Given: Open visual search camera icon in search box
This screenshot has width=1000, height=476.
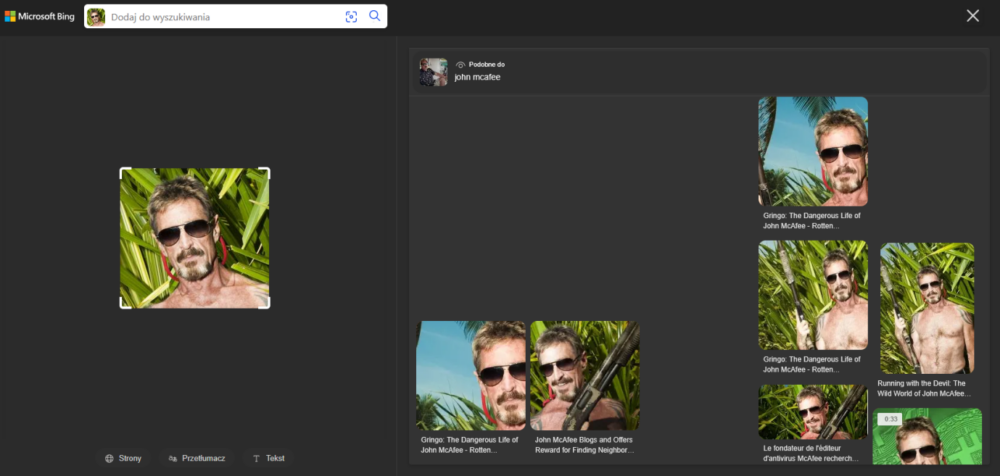Looking at the screenshot, I should 351,16.
